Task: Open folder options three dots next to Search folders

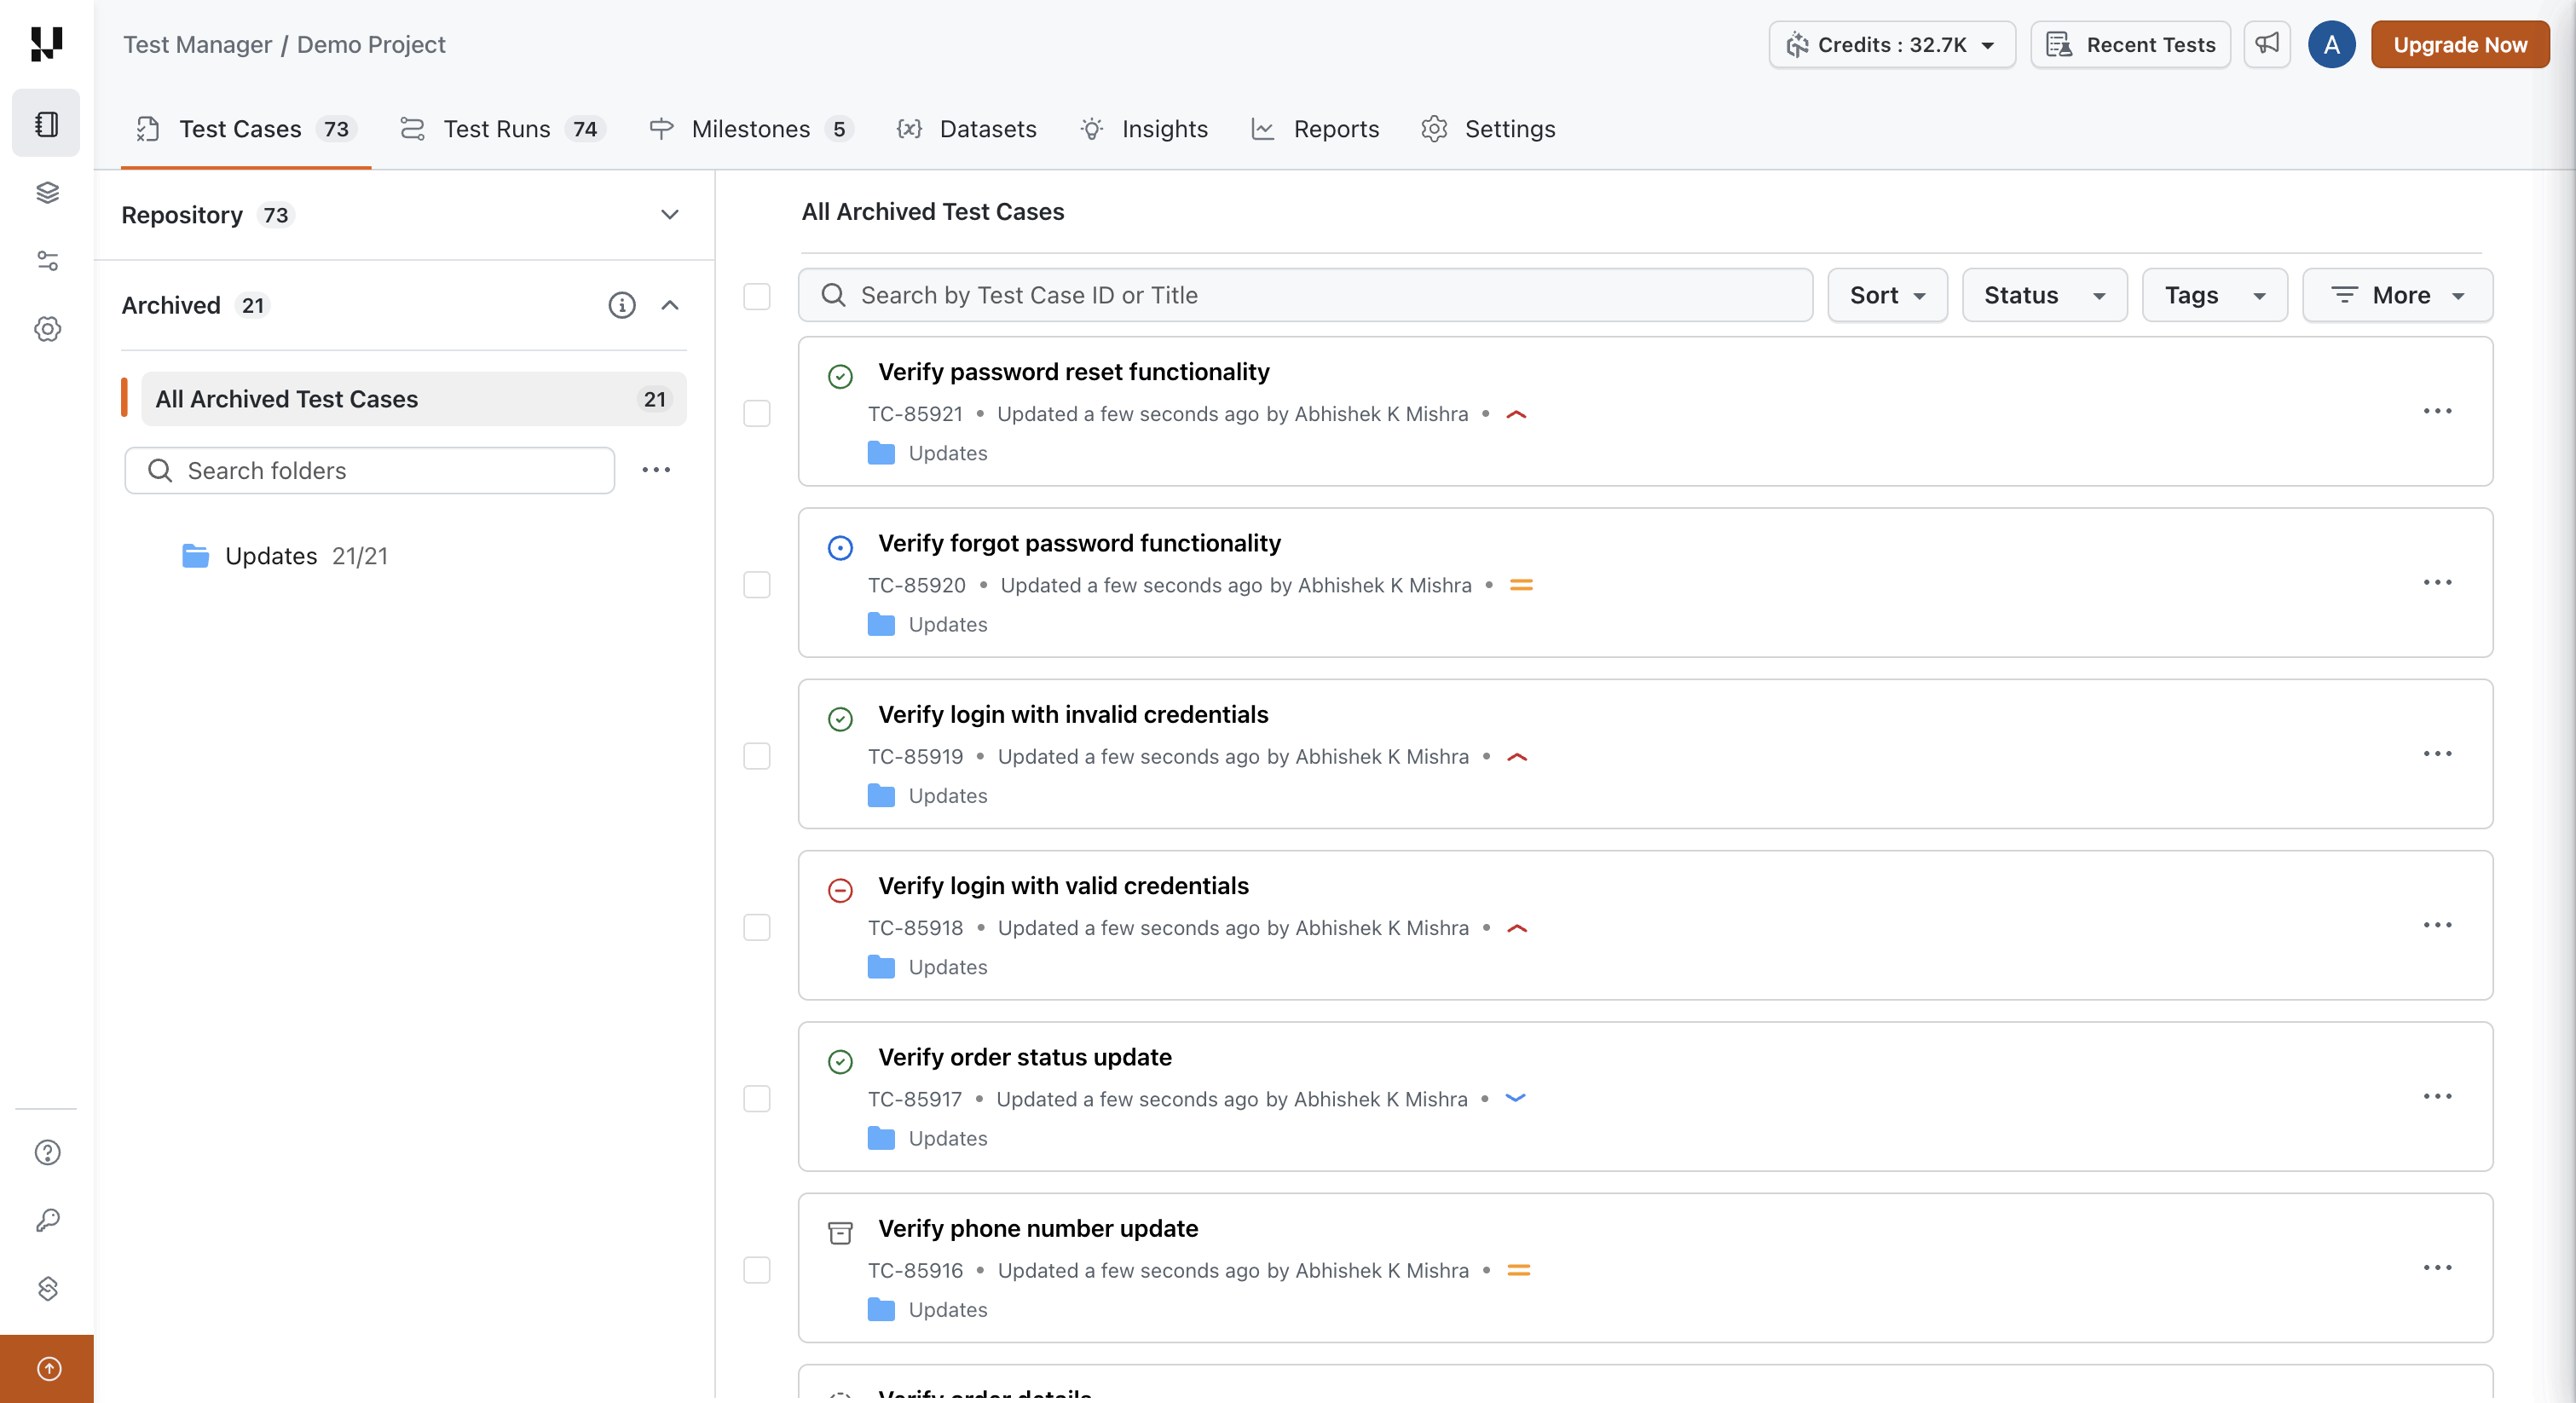Action: click(656, 470)
